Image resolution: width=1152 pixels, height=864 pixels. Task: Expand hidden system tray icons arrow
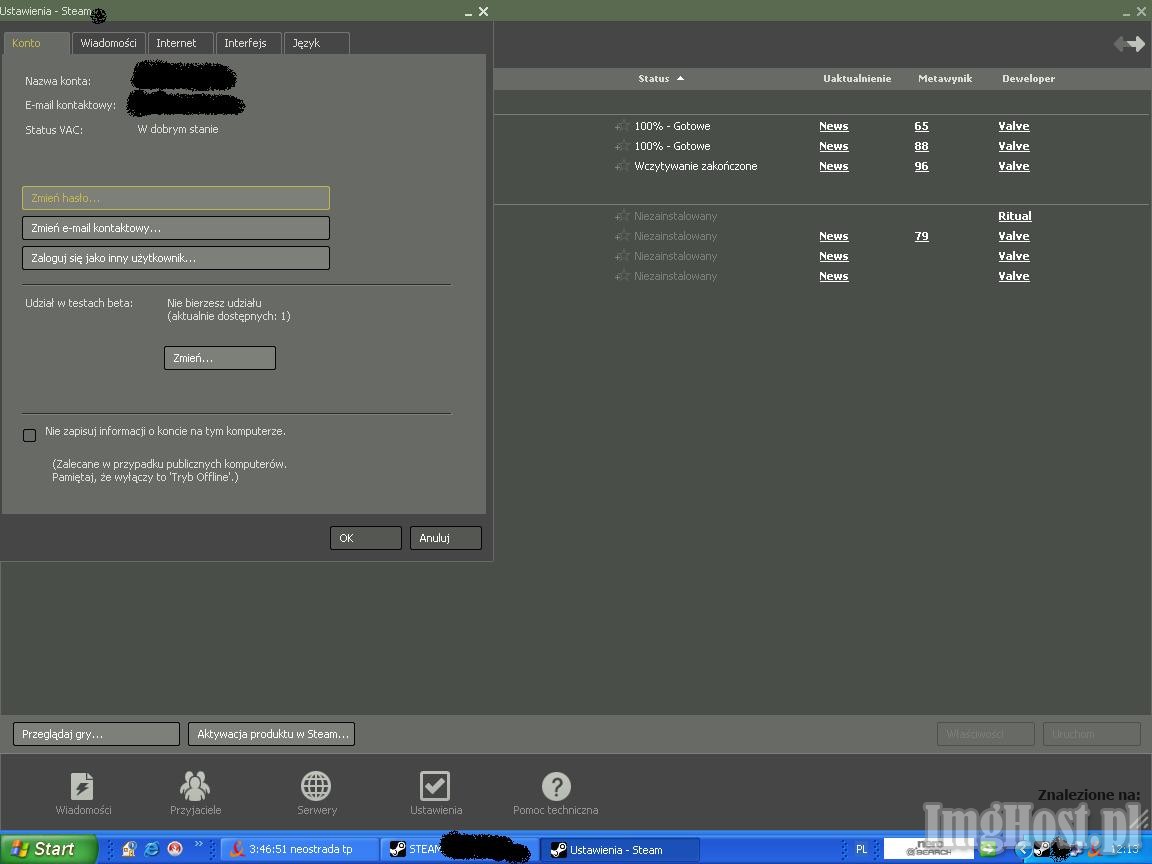pyautogui.click(x=1021, y=849)
